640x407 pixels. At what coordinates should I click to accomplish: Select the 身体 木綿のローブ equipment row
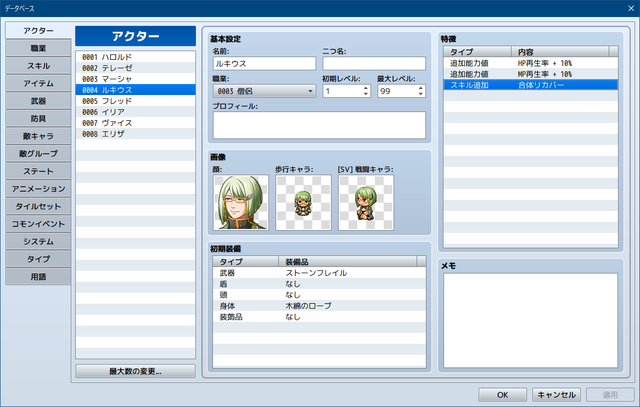[x=319, y=306]
